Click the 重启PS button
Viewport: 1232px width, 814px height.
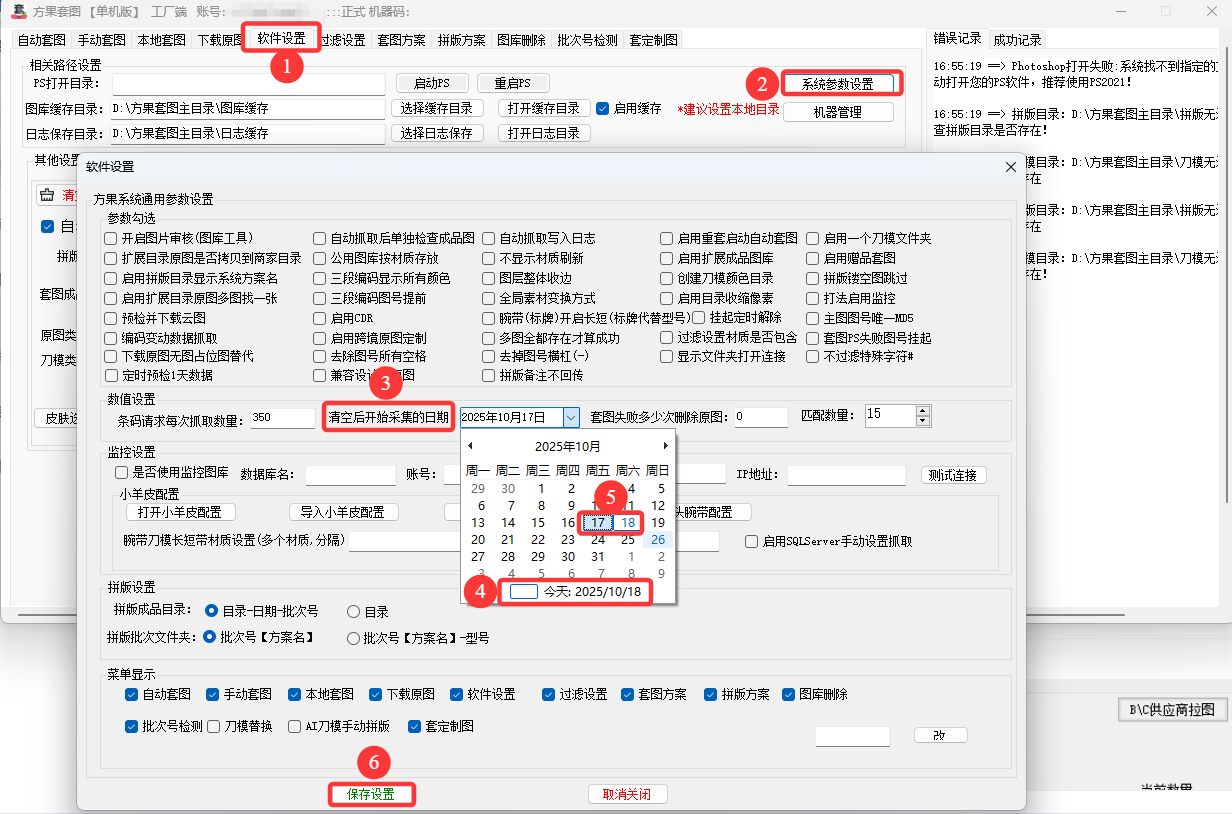(x=512, y=83)
